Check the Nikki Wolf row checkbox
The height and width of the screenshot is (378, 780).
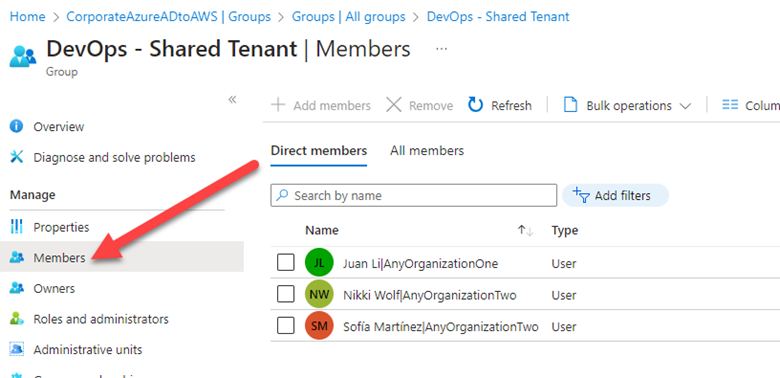point(286,294)
